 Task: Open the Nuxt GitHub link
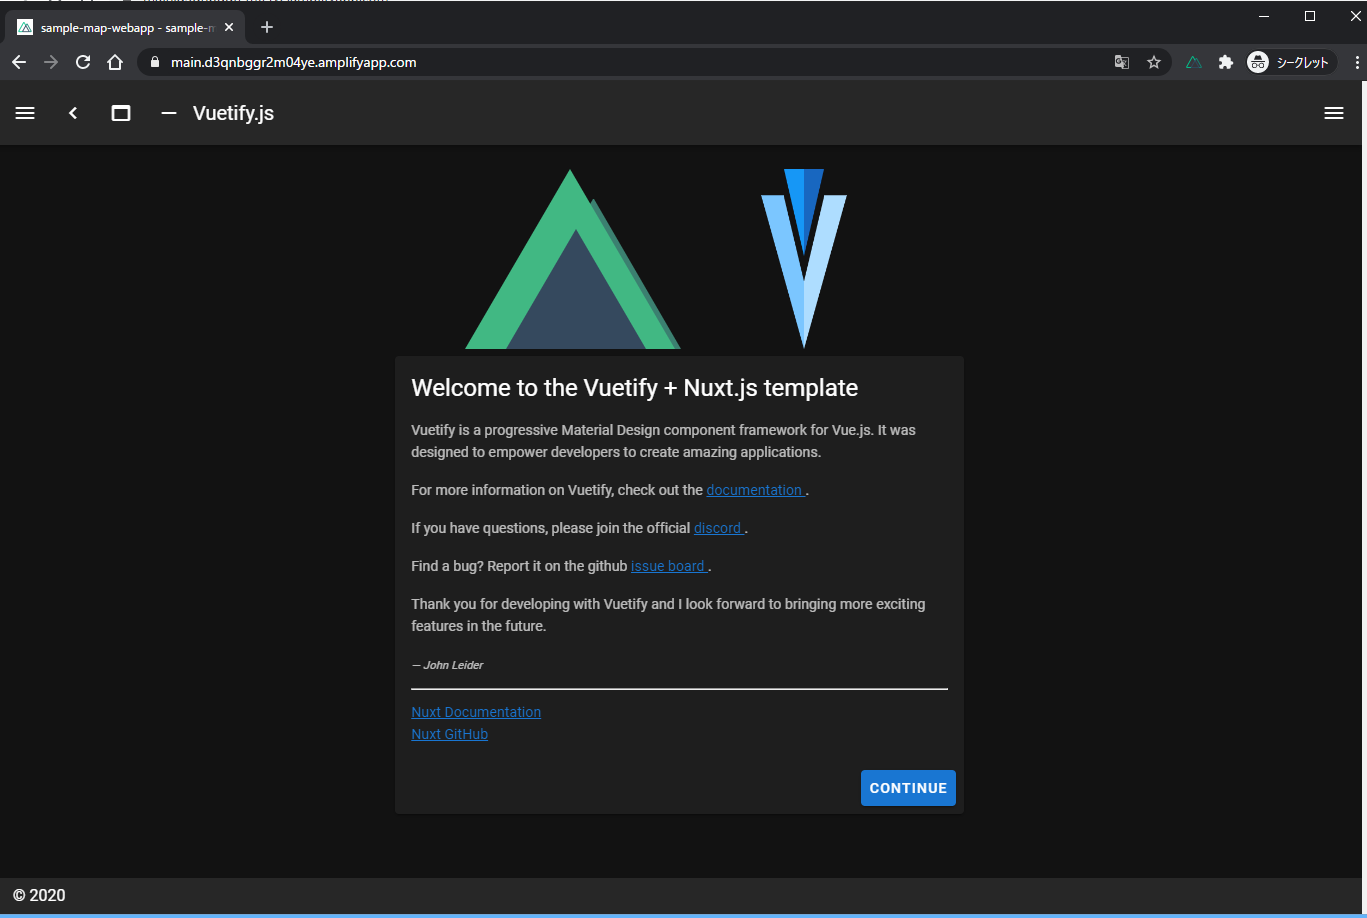(449, 734)
